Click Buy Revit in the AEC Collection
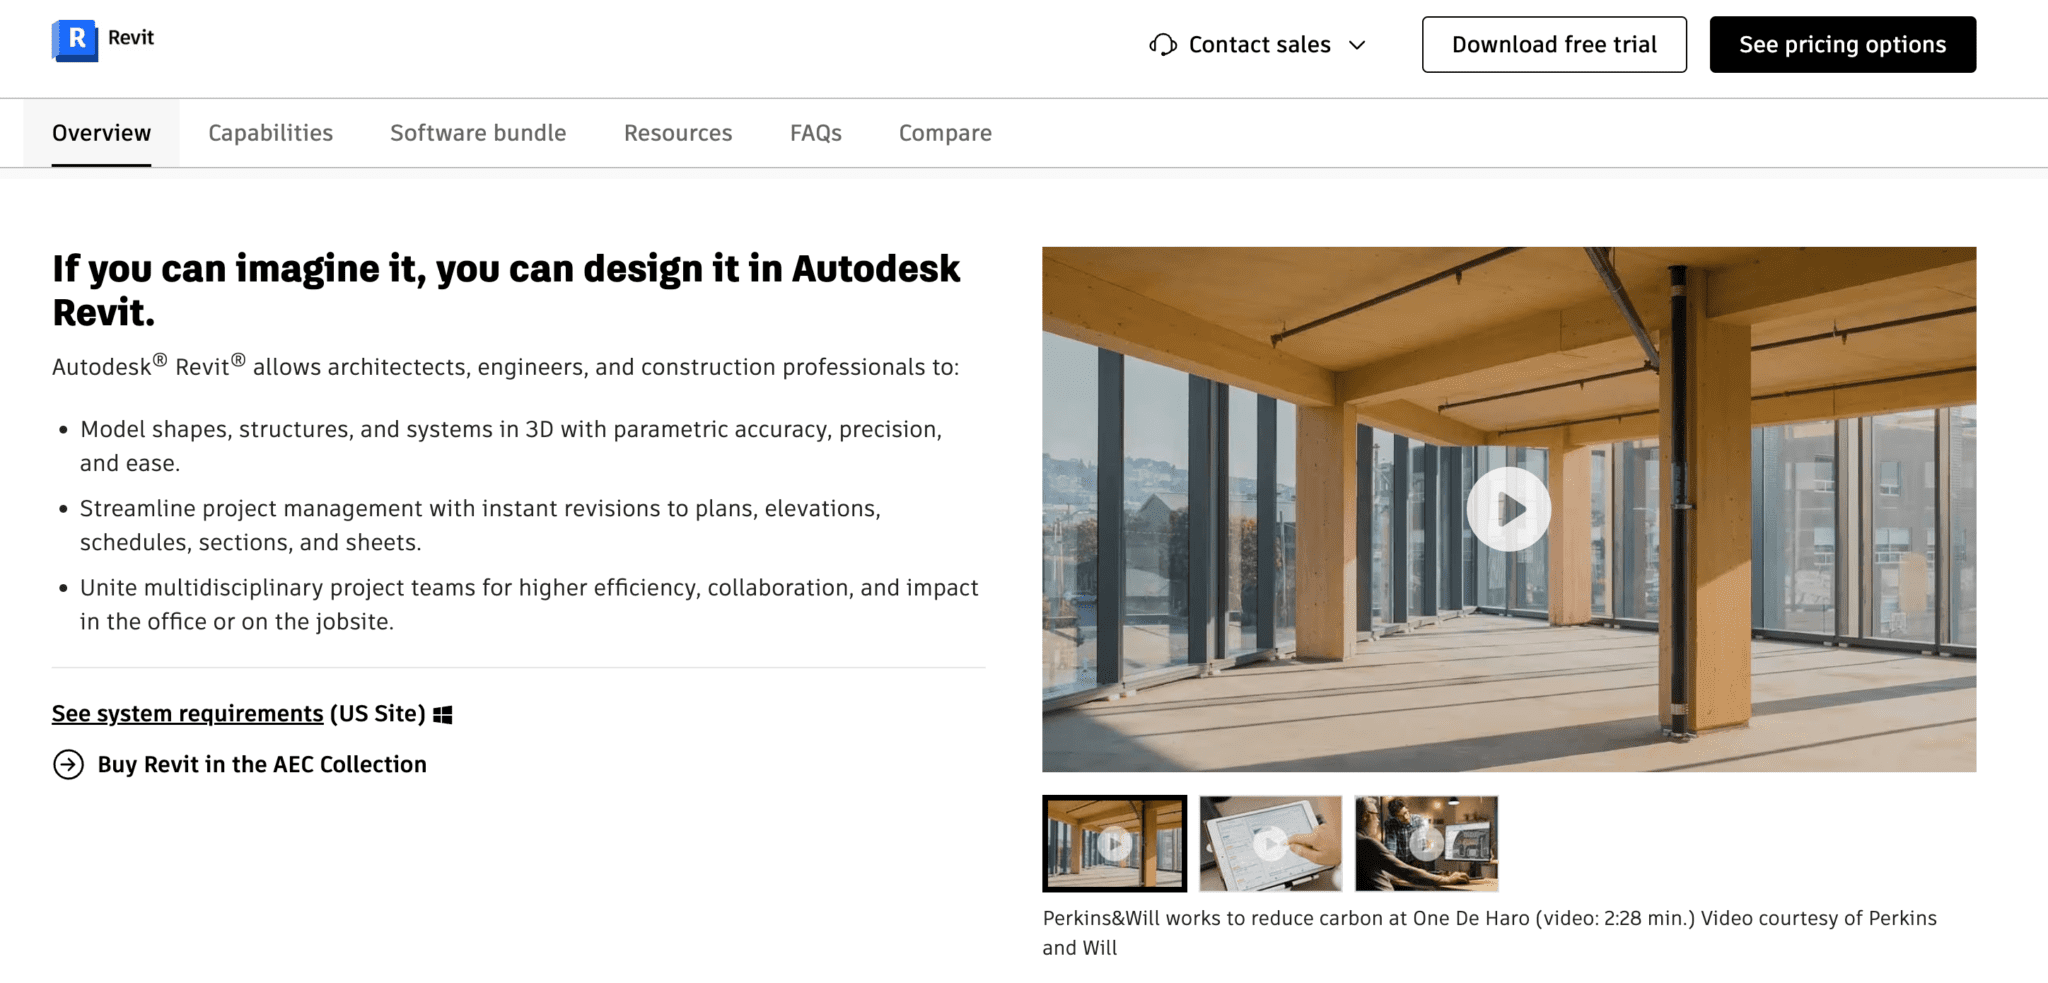The width and height of the screenshot is (2048, 983). tap(261, 764)
